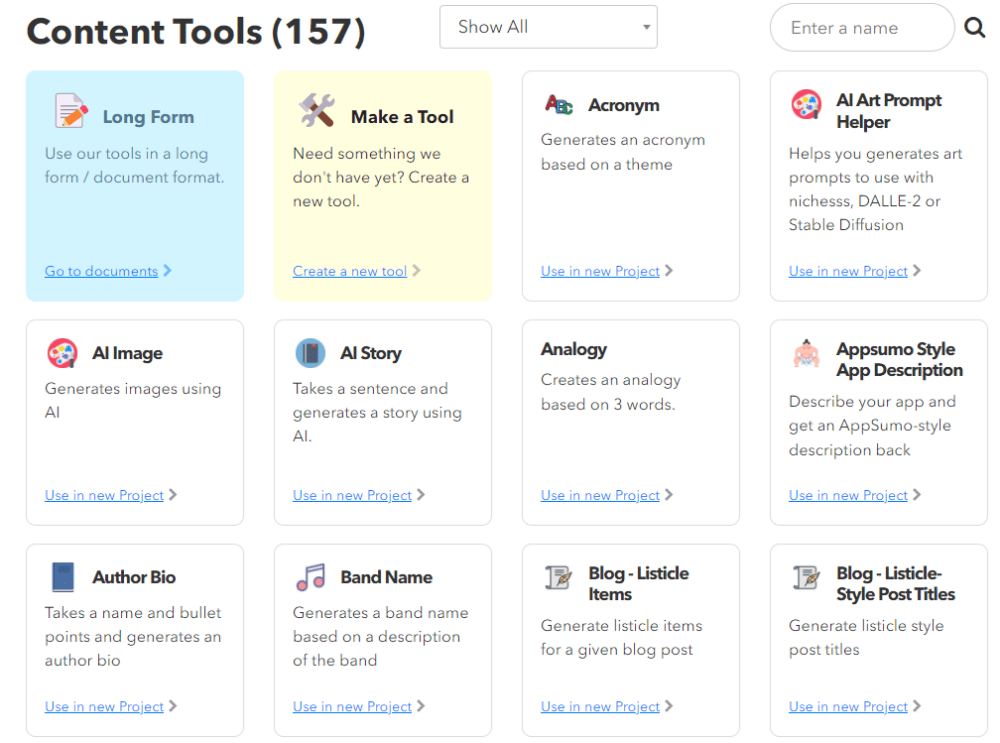
Task: Use Analogy in a new Project
Action: 600,495
